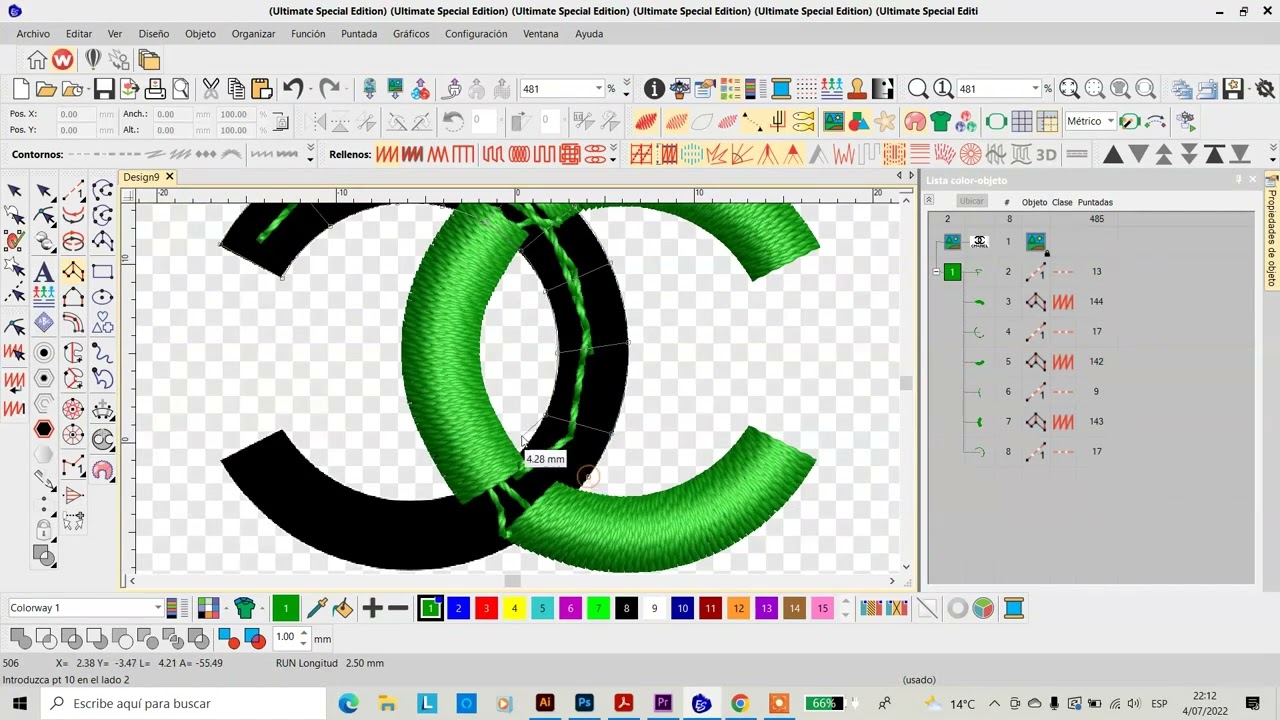Click the Remove color minus icon
Image resolution: width=1280 pixels, height=720 pixels.
click(398, 608)
